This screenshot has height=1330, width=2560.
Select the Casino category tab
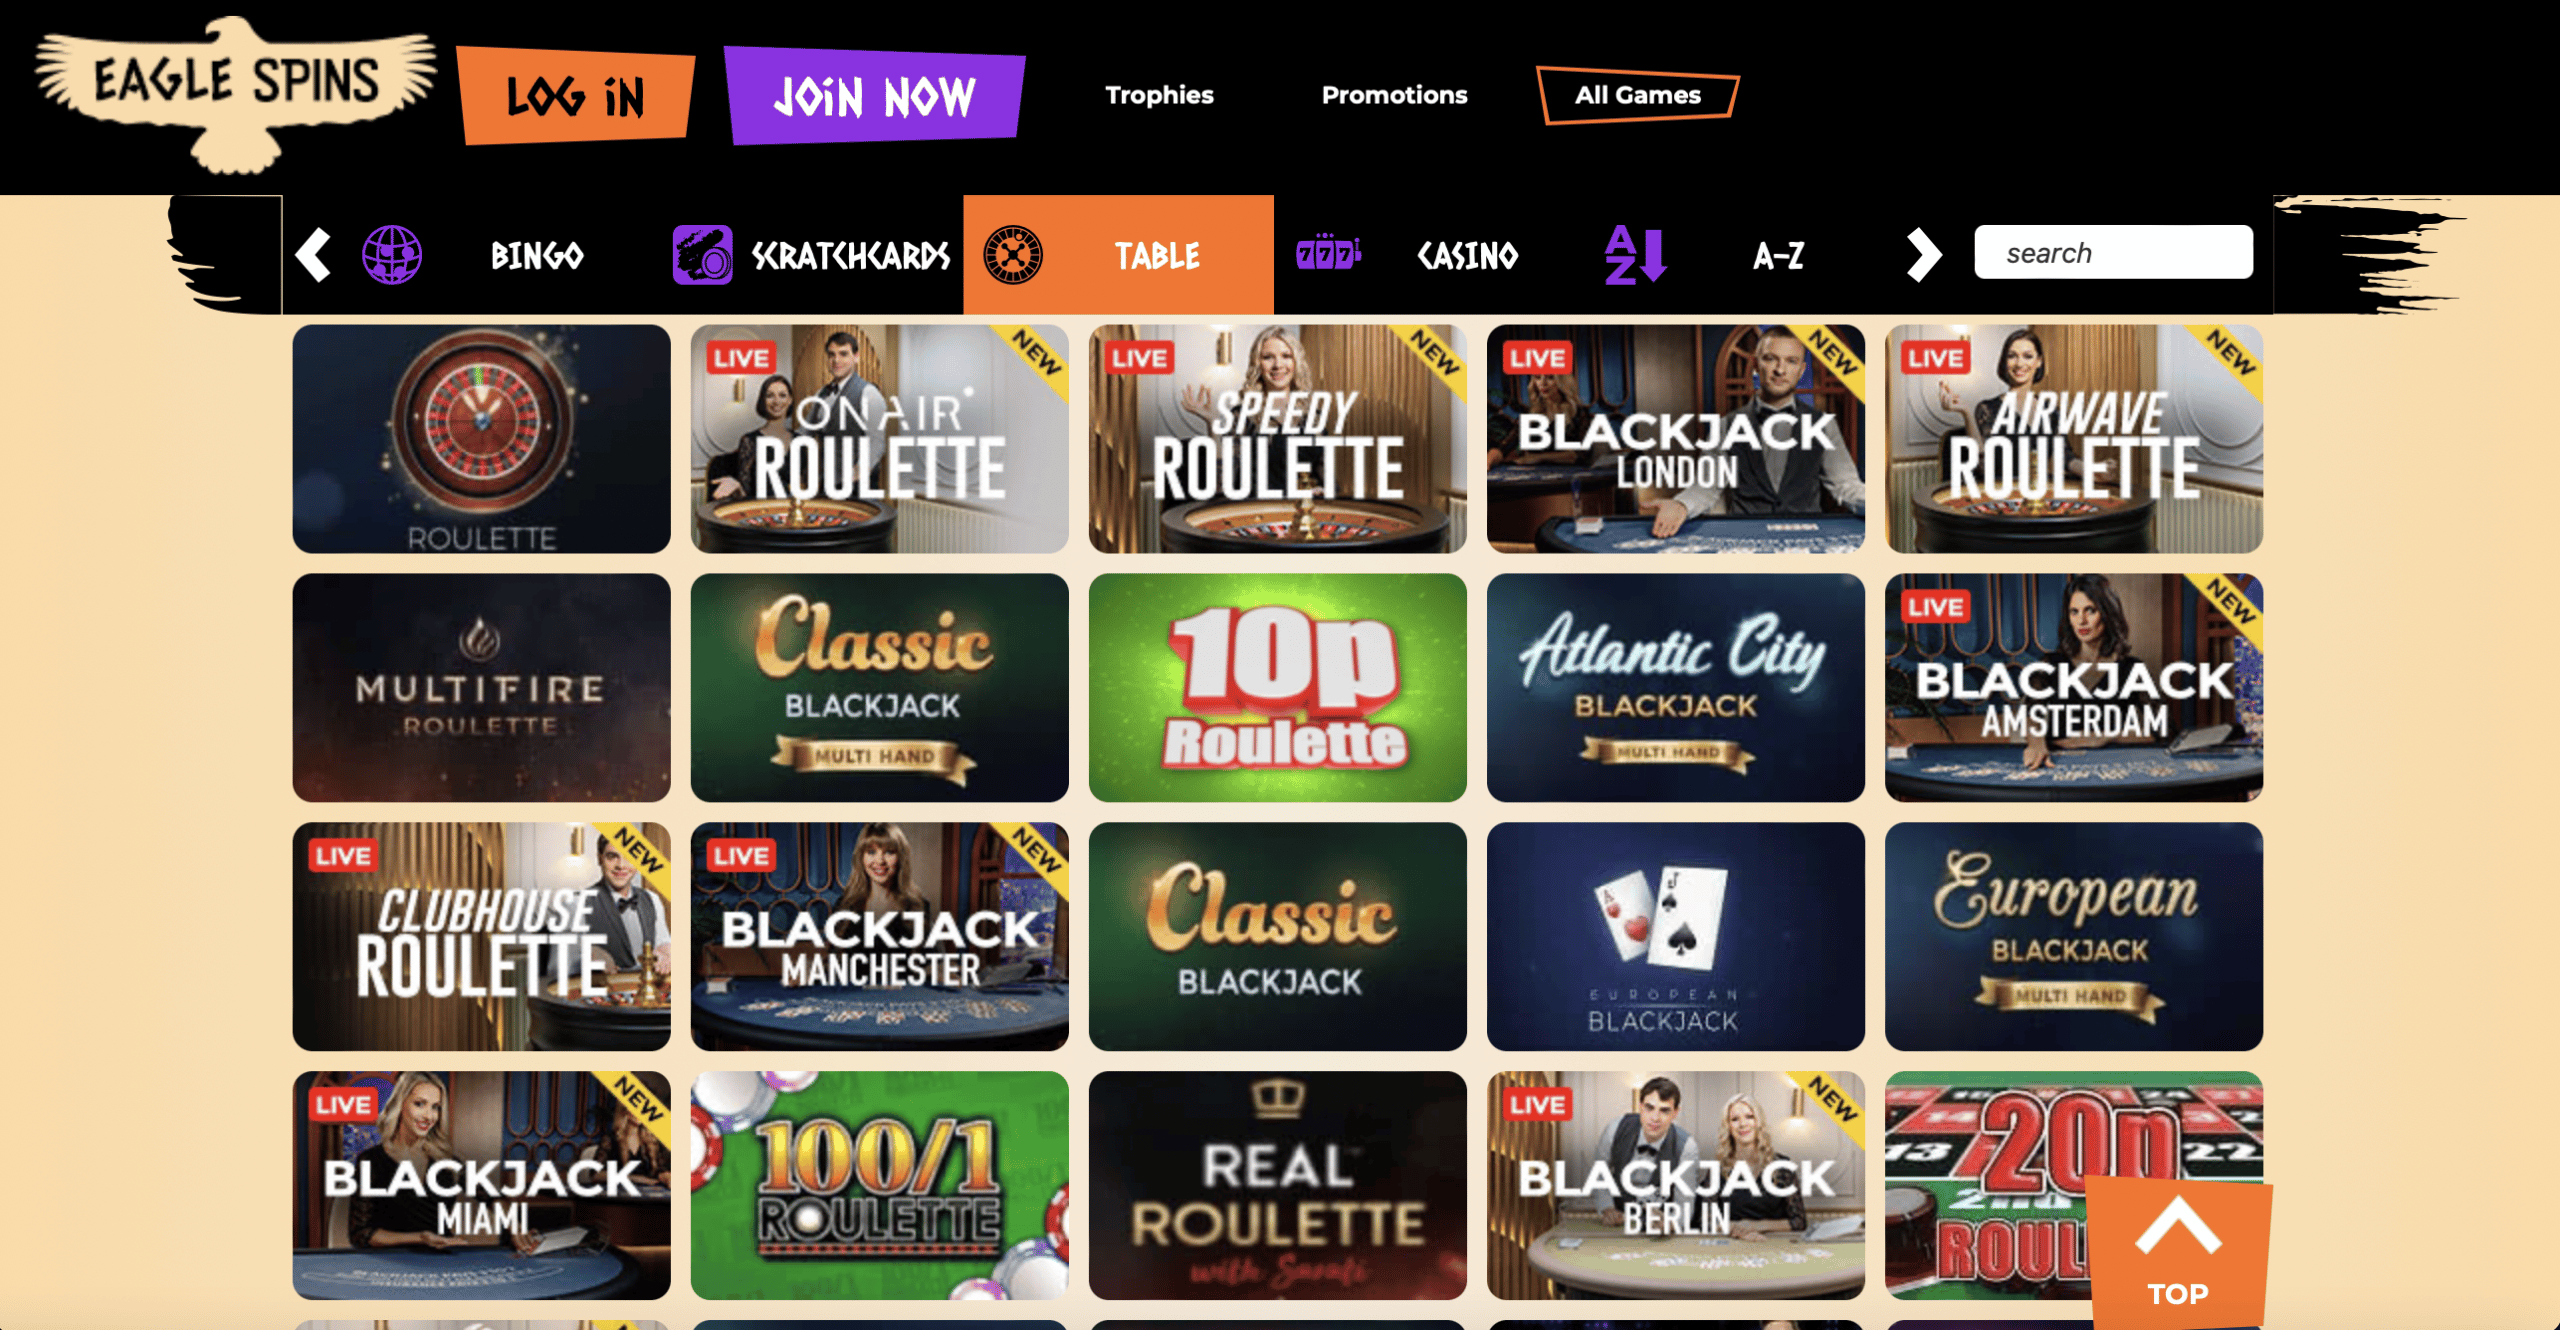tap(1467, 256)
